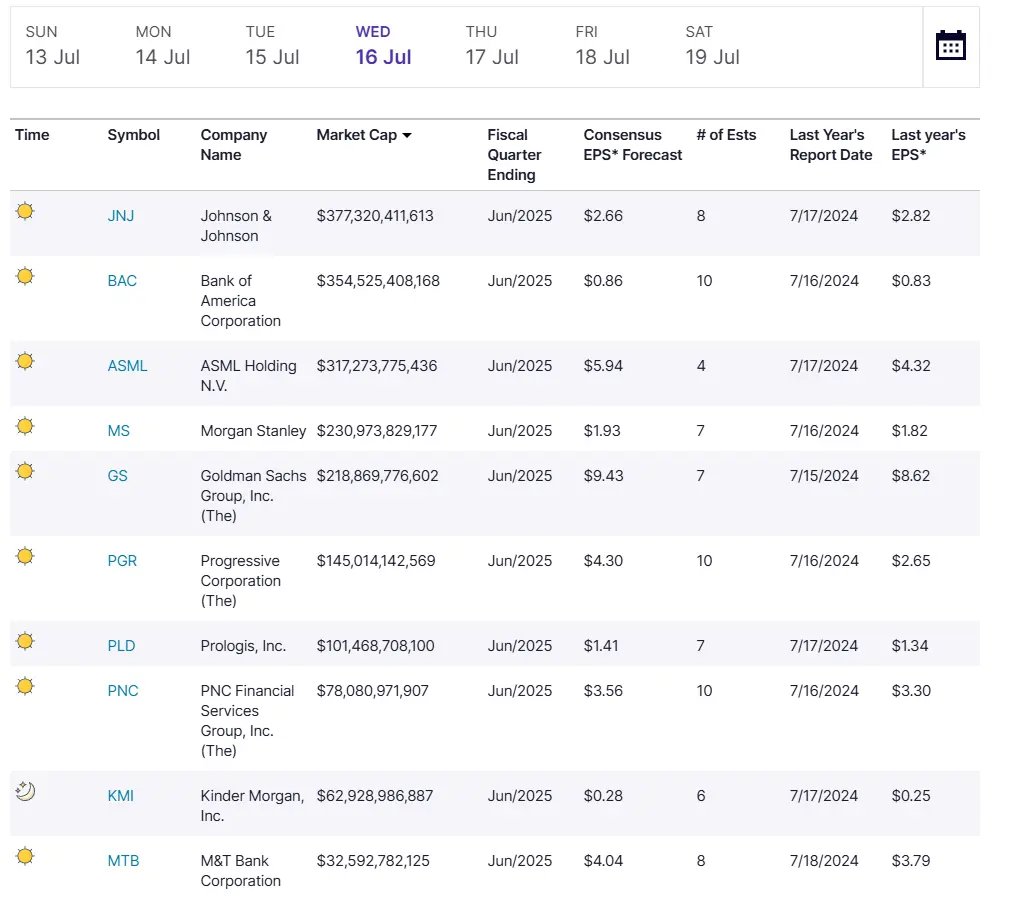Open the calendar date picker icon
Viewport: 1017px width, 915px height.
tap(950, 45)
